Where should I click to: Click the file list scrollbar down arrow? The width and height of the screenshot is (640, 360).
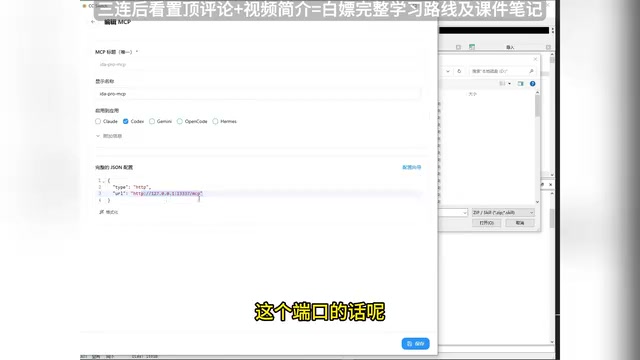(x=537, y=202)
